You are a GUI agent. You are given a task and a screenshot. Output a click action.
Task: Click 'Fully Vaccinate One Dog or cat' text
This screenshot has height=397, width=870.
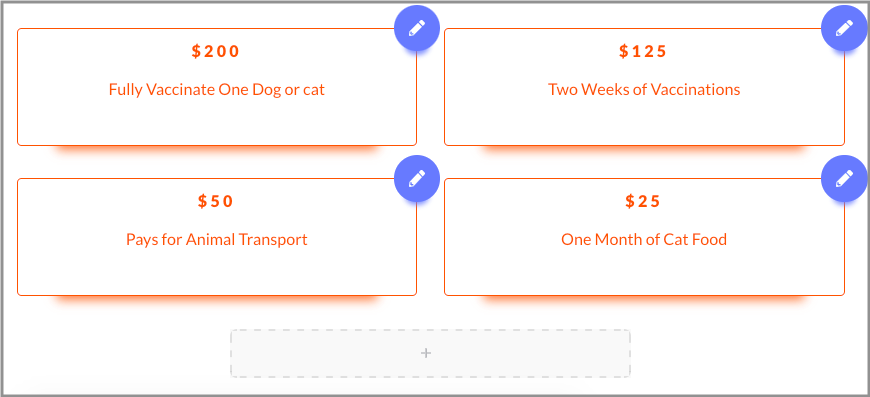point(216,89)
